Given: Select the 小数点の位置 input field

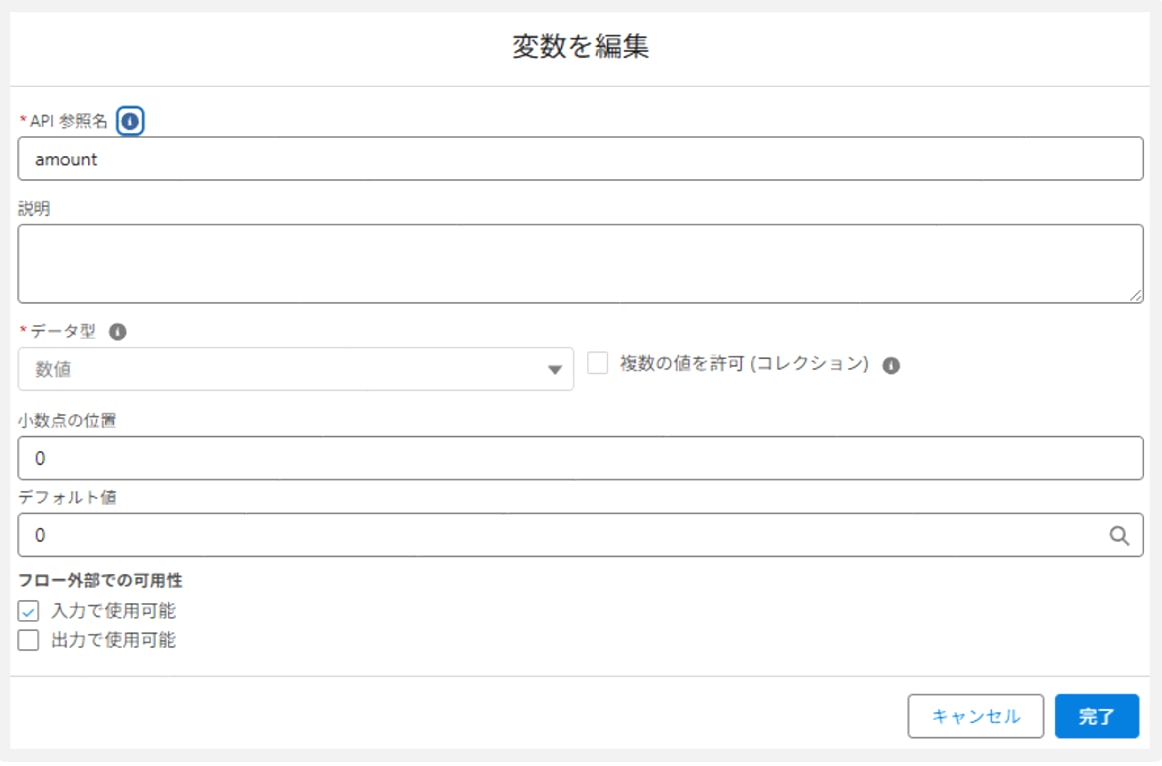Looking at the screenshot, I should click(580, 458).
